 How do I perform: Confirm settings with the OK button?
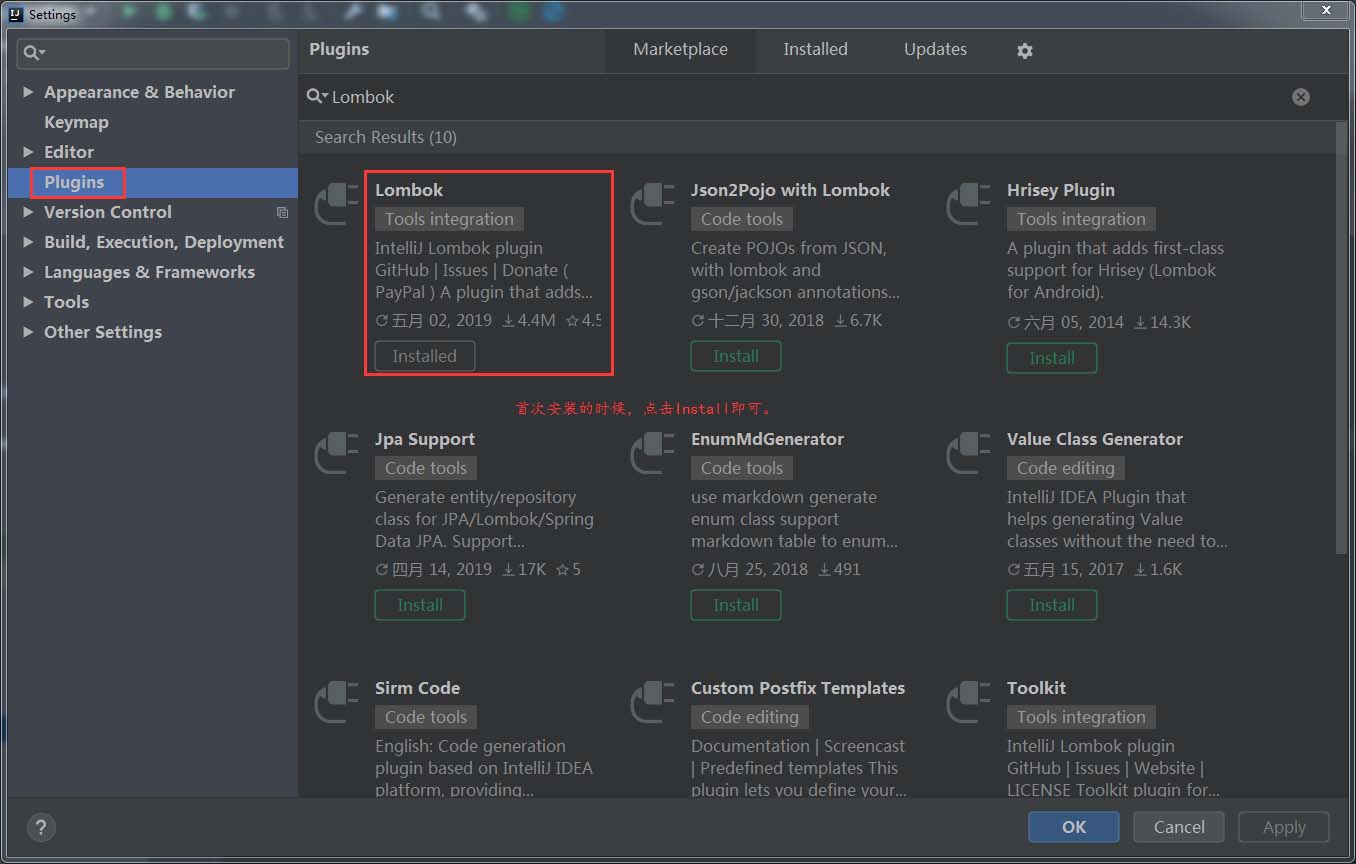click(x=1074, y=827)
